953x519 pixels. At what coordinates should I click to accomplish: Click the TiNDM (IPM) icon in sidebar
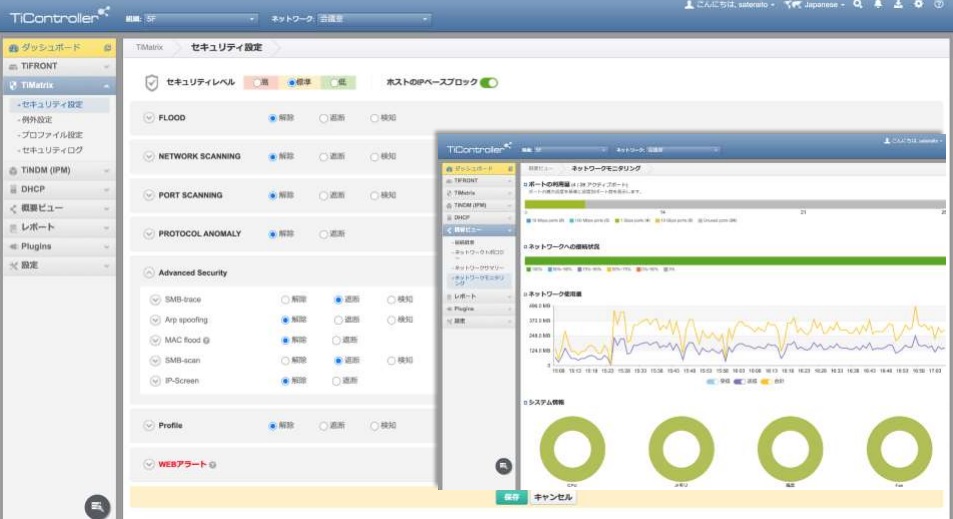13,170
